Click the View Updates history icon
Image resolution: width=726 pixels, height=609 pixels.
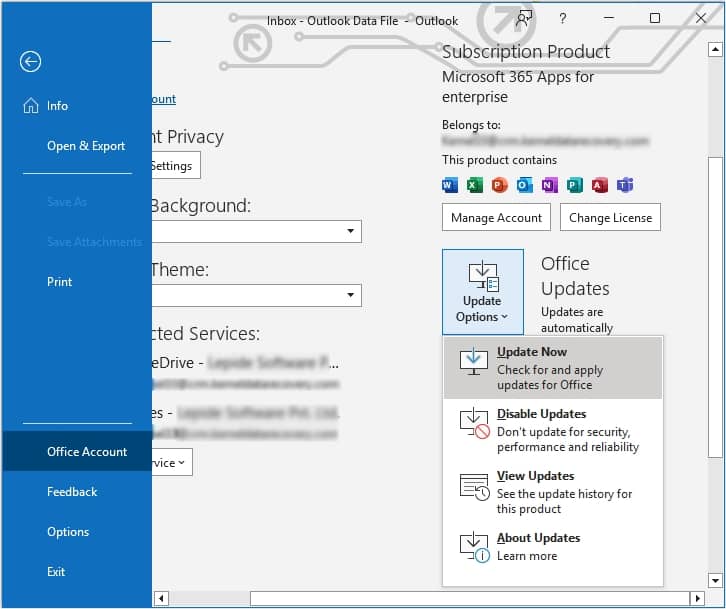pyautogui.click(x=475, y=486)
